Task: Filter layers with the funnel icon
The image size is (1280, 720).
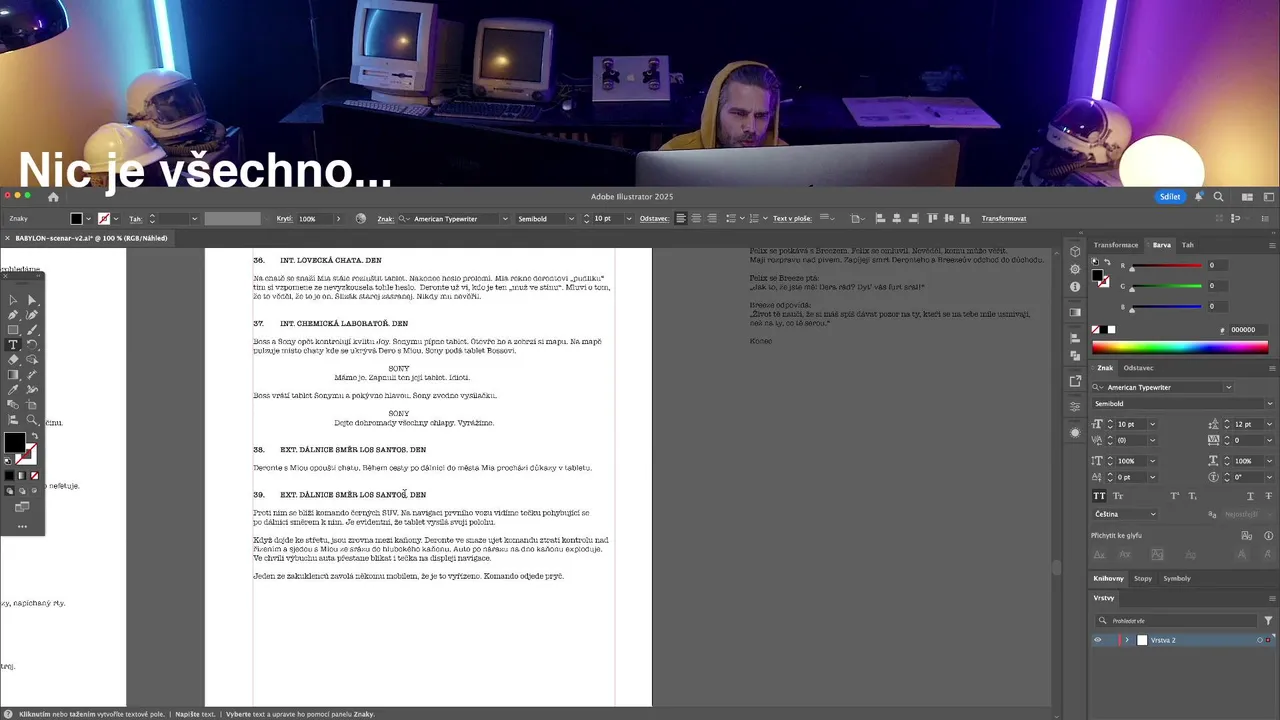Action: tap(1268, 621)
